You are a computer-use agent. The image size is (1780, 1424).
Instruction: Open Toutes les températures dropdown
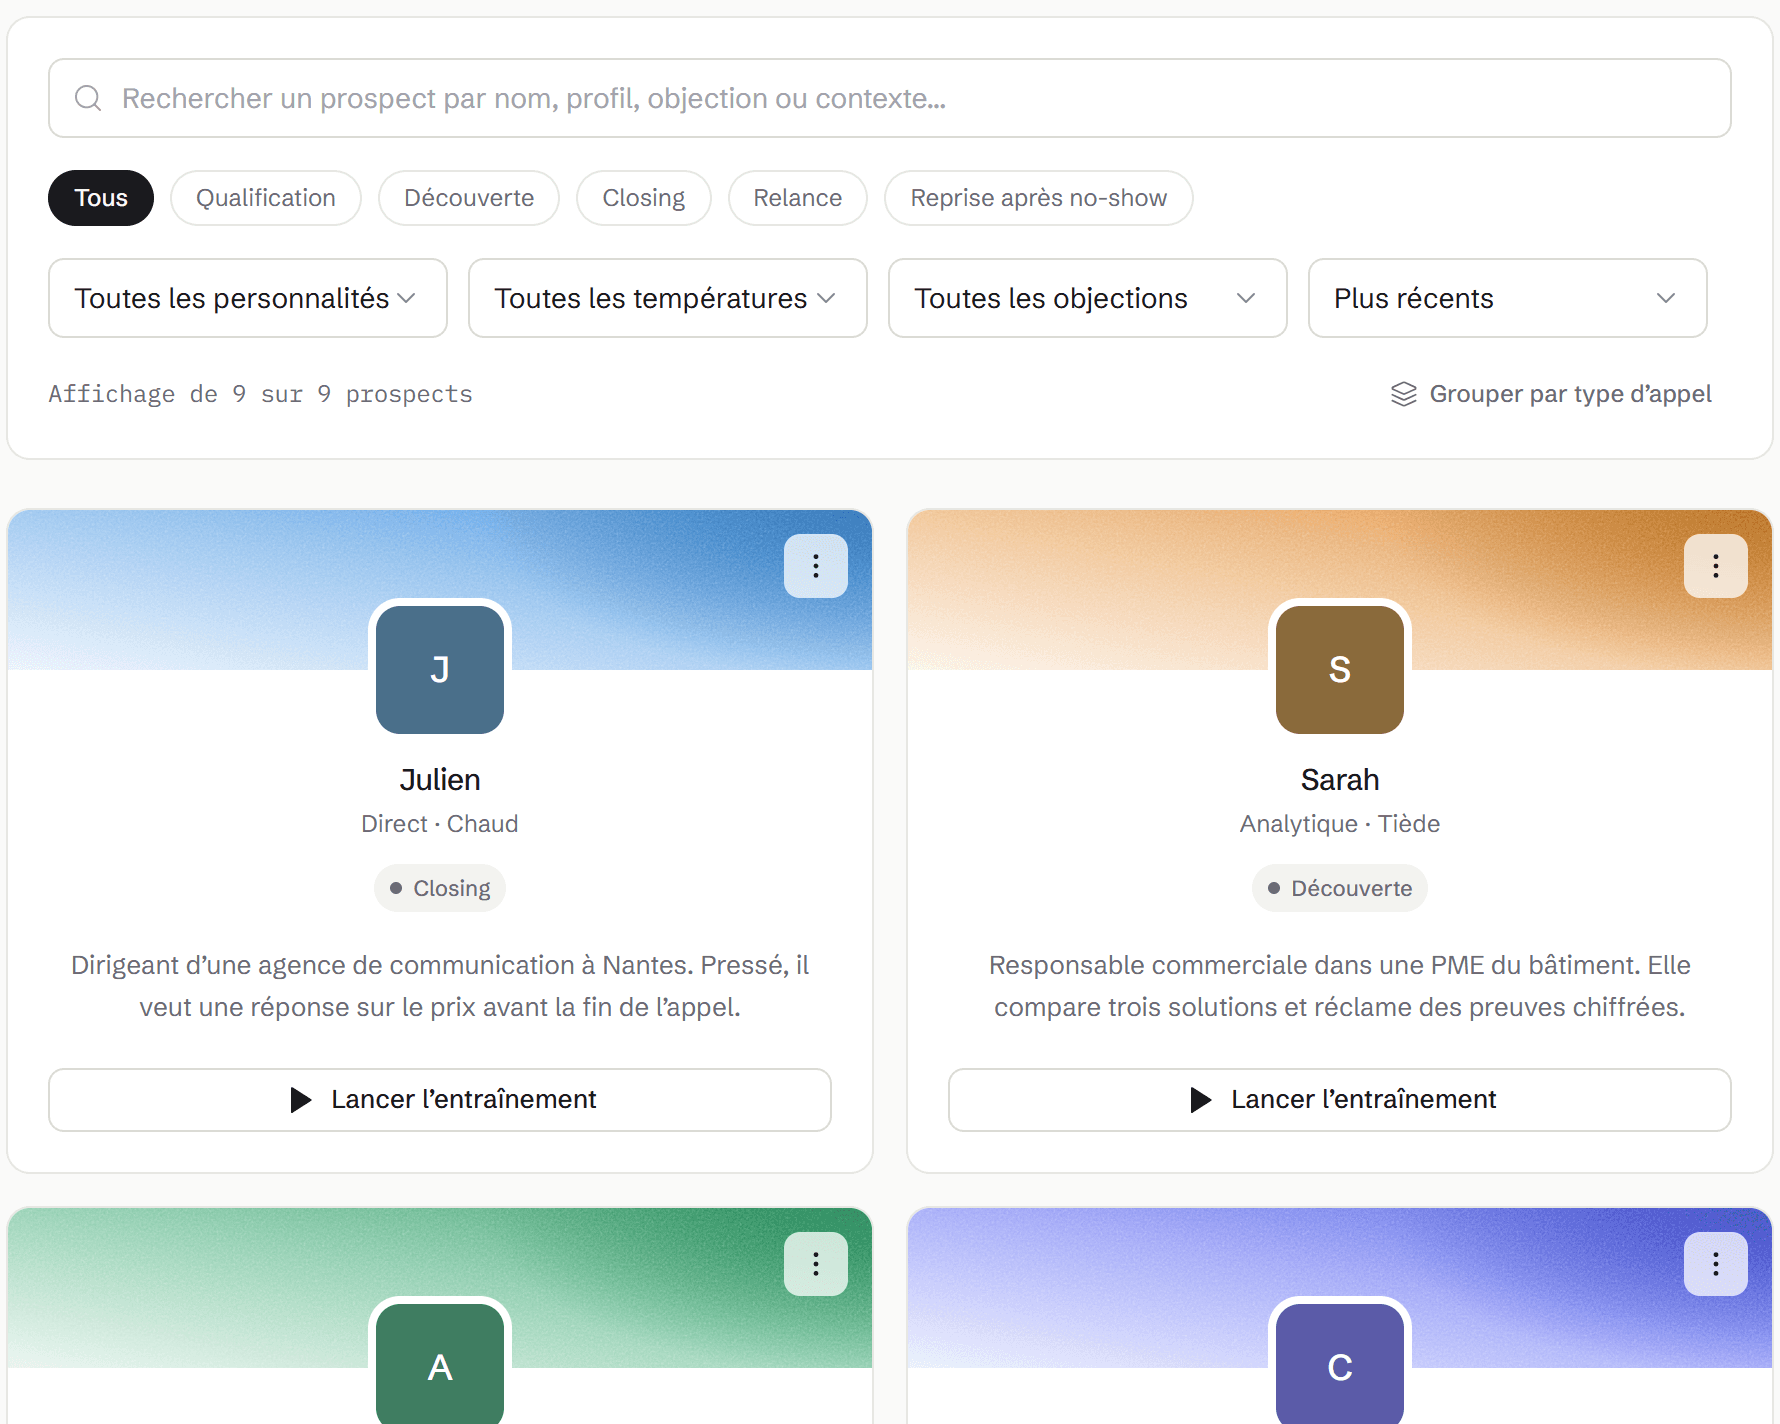[668, 298]
